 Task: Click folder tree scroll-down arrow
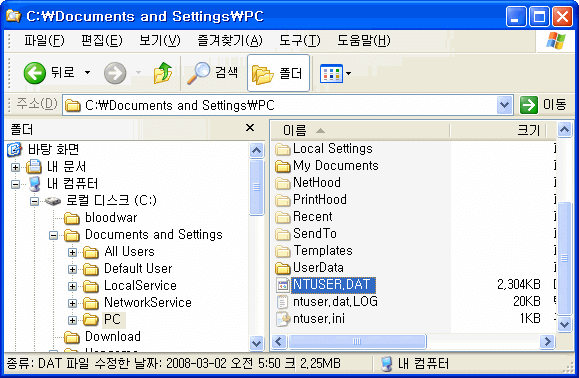click(256, 343)
